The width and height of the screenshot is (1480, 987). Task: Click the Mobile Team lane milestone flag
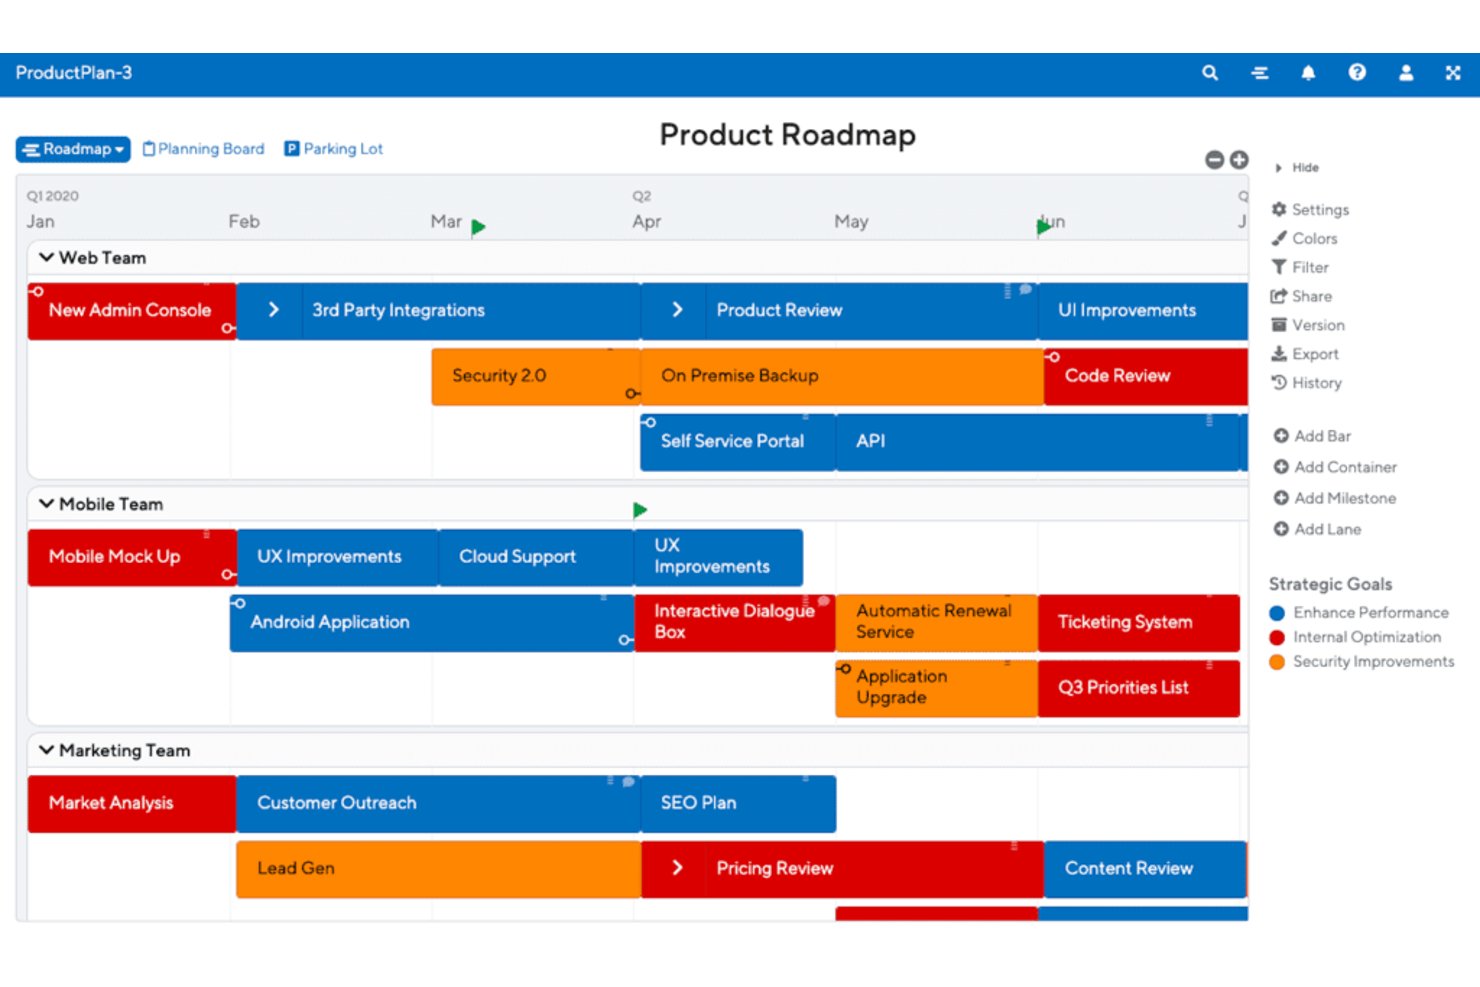pos(640,511)
